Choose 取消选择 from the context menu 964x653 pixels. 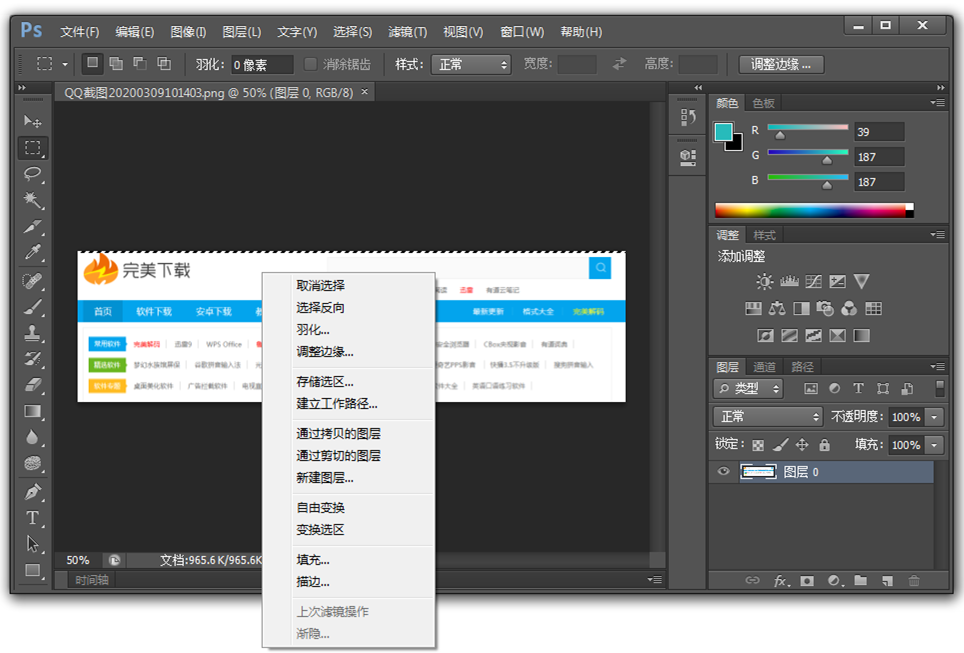tap(320, 286)
